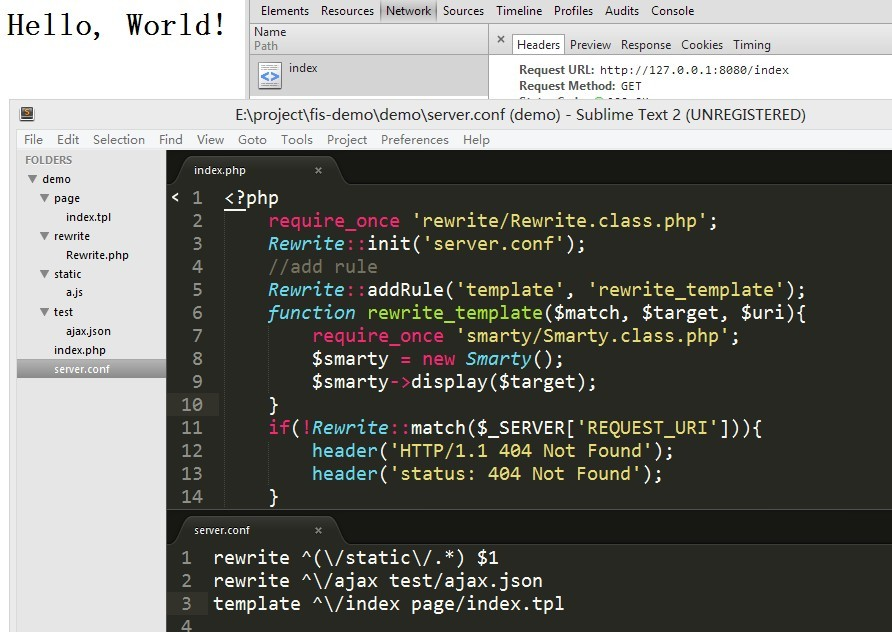This screenshot has height=632, width=892.
Task: Click the Hello, World! page text
Action: tap(117, 24)
